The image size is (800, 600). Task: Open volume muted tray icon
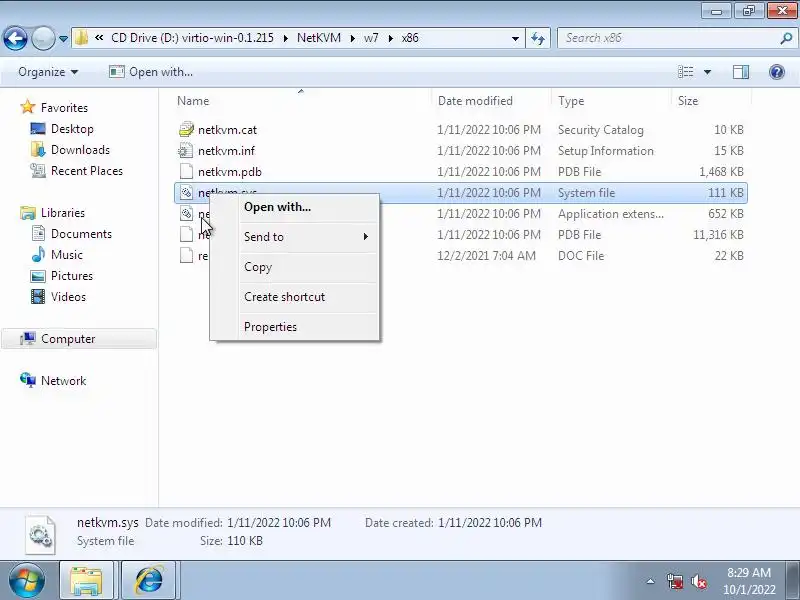tap(698, 581)
